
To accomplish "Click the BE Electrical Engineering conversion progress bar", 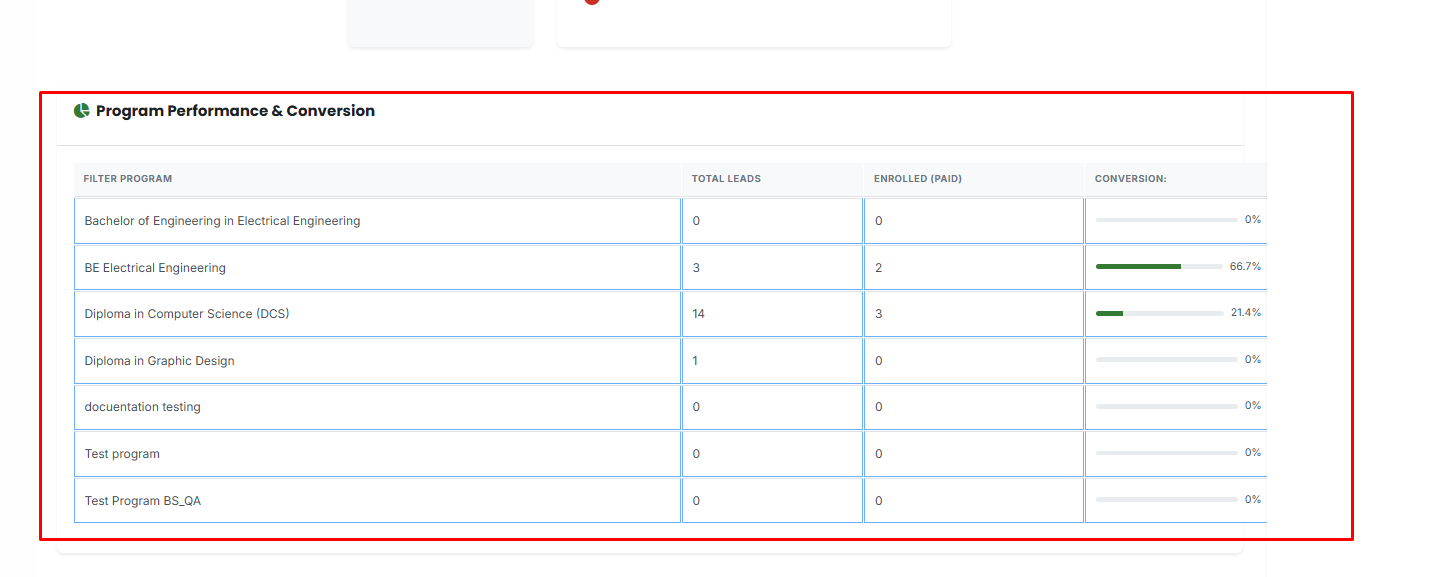I will coord(1160,267).
